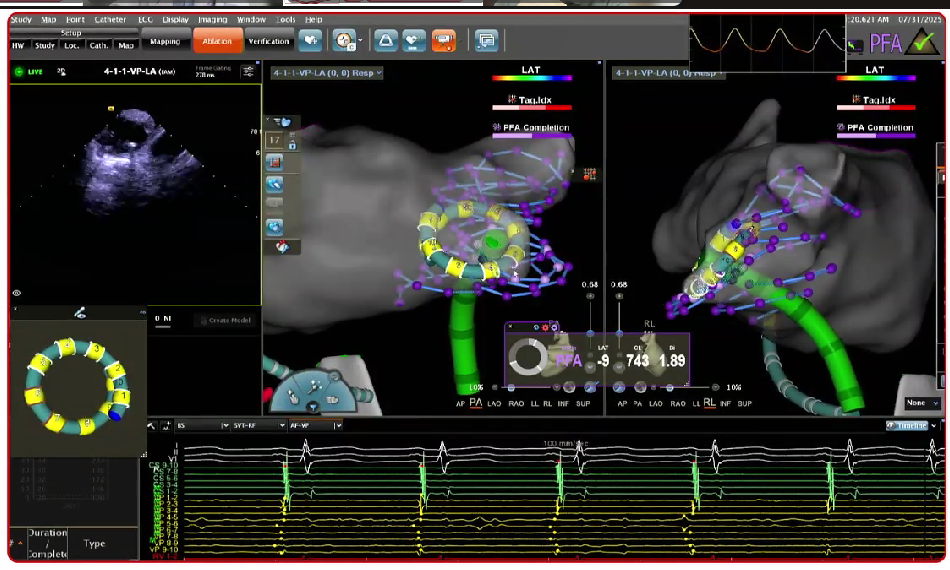Screen dimensions: 950x570
Task: Toggle the ultrasound eye visibility icon
Action: tap(17, 293)
